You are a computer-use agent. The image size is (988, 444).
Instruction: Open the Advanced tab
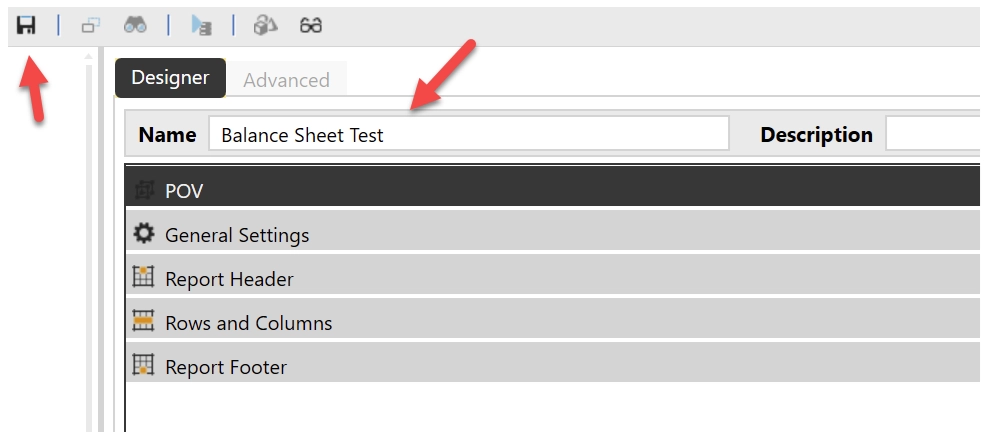[286, 80]
